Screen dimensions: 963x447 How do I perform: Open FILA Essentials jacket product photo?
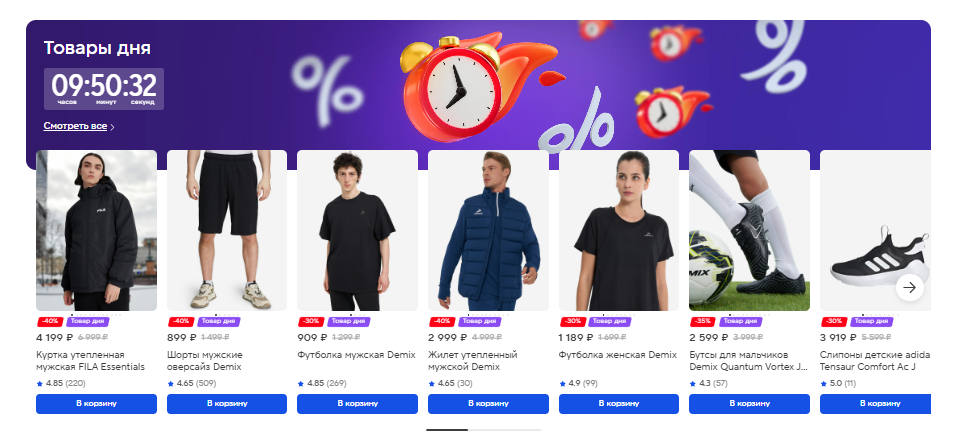[x=96, y=230]
